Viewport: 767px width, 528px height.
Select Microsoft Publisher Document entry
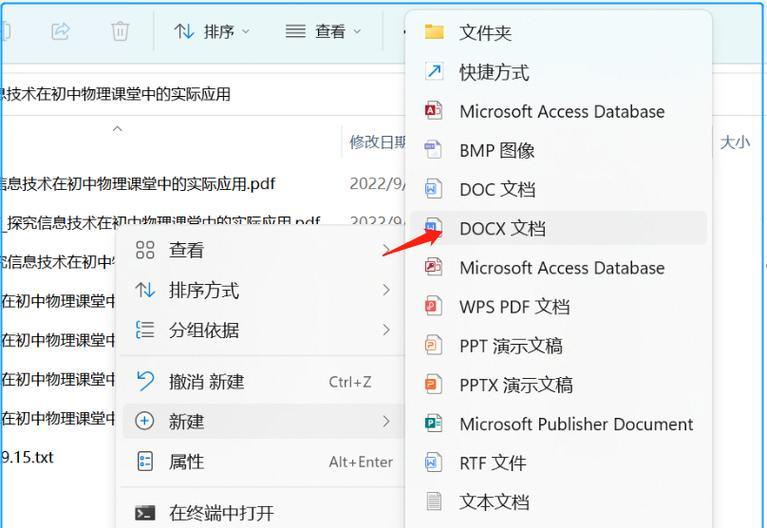click(x=558, y=424)
